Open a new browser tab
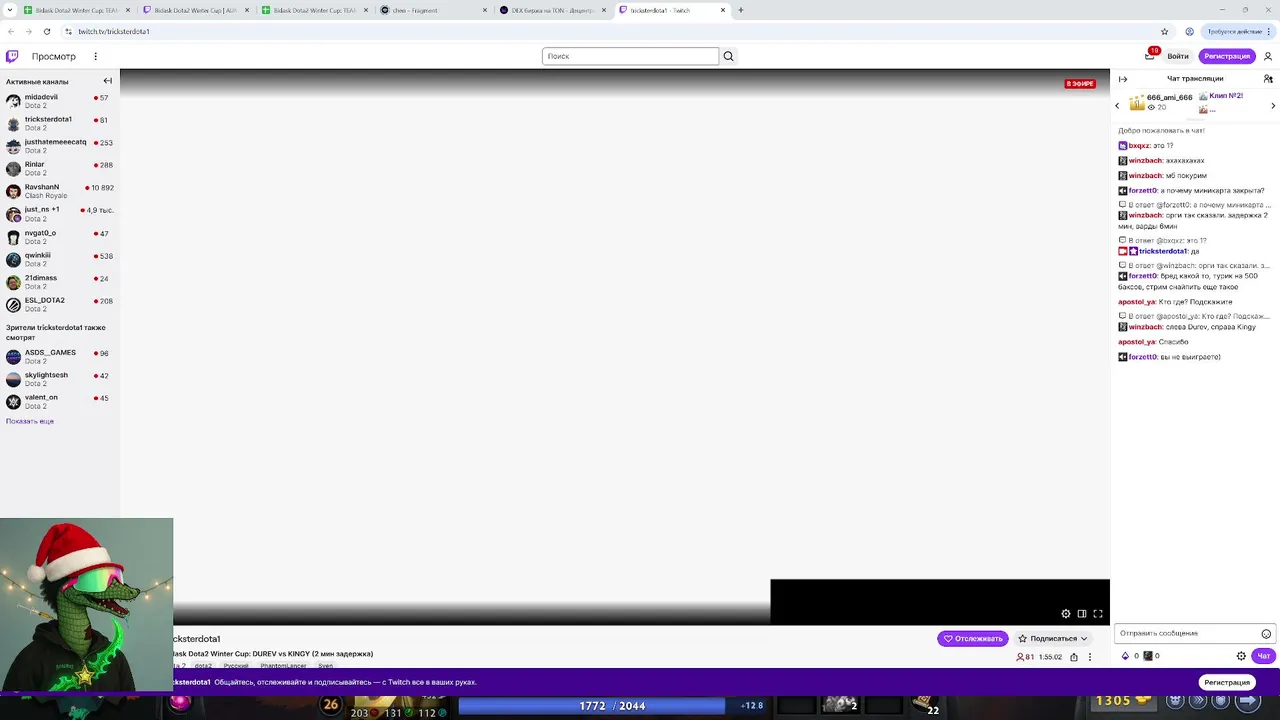The image size is (1280, 720). [740, 10]
